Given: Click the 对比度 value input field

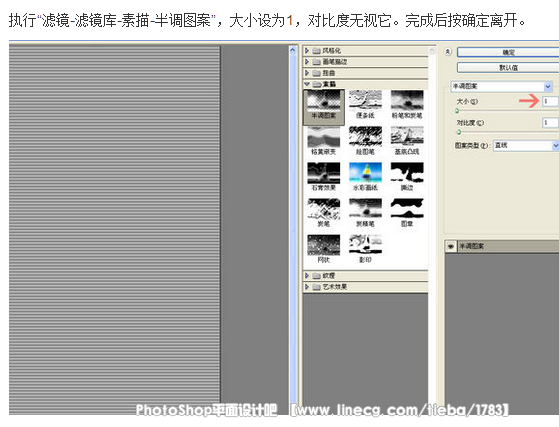Looking at the screenshot, I should coord(550,123).
